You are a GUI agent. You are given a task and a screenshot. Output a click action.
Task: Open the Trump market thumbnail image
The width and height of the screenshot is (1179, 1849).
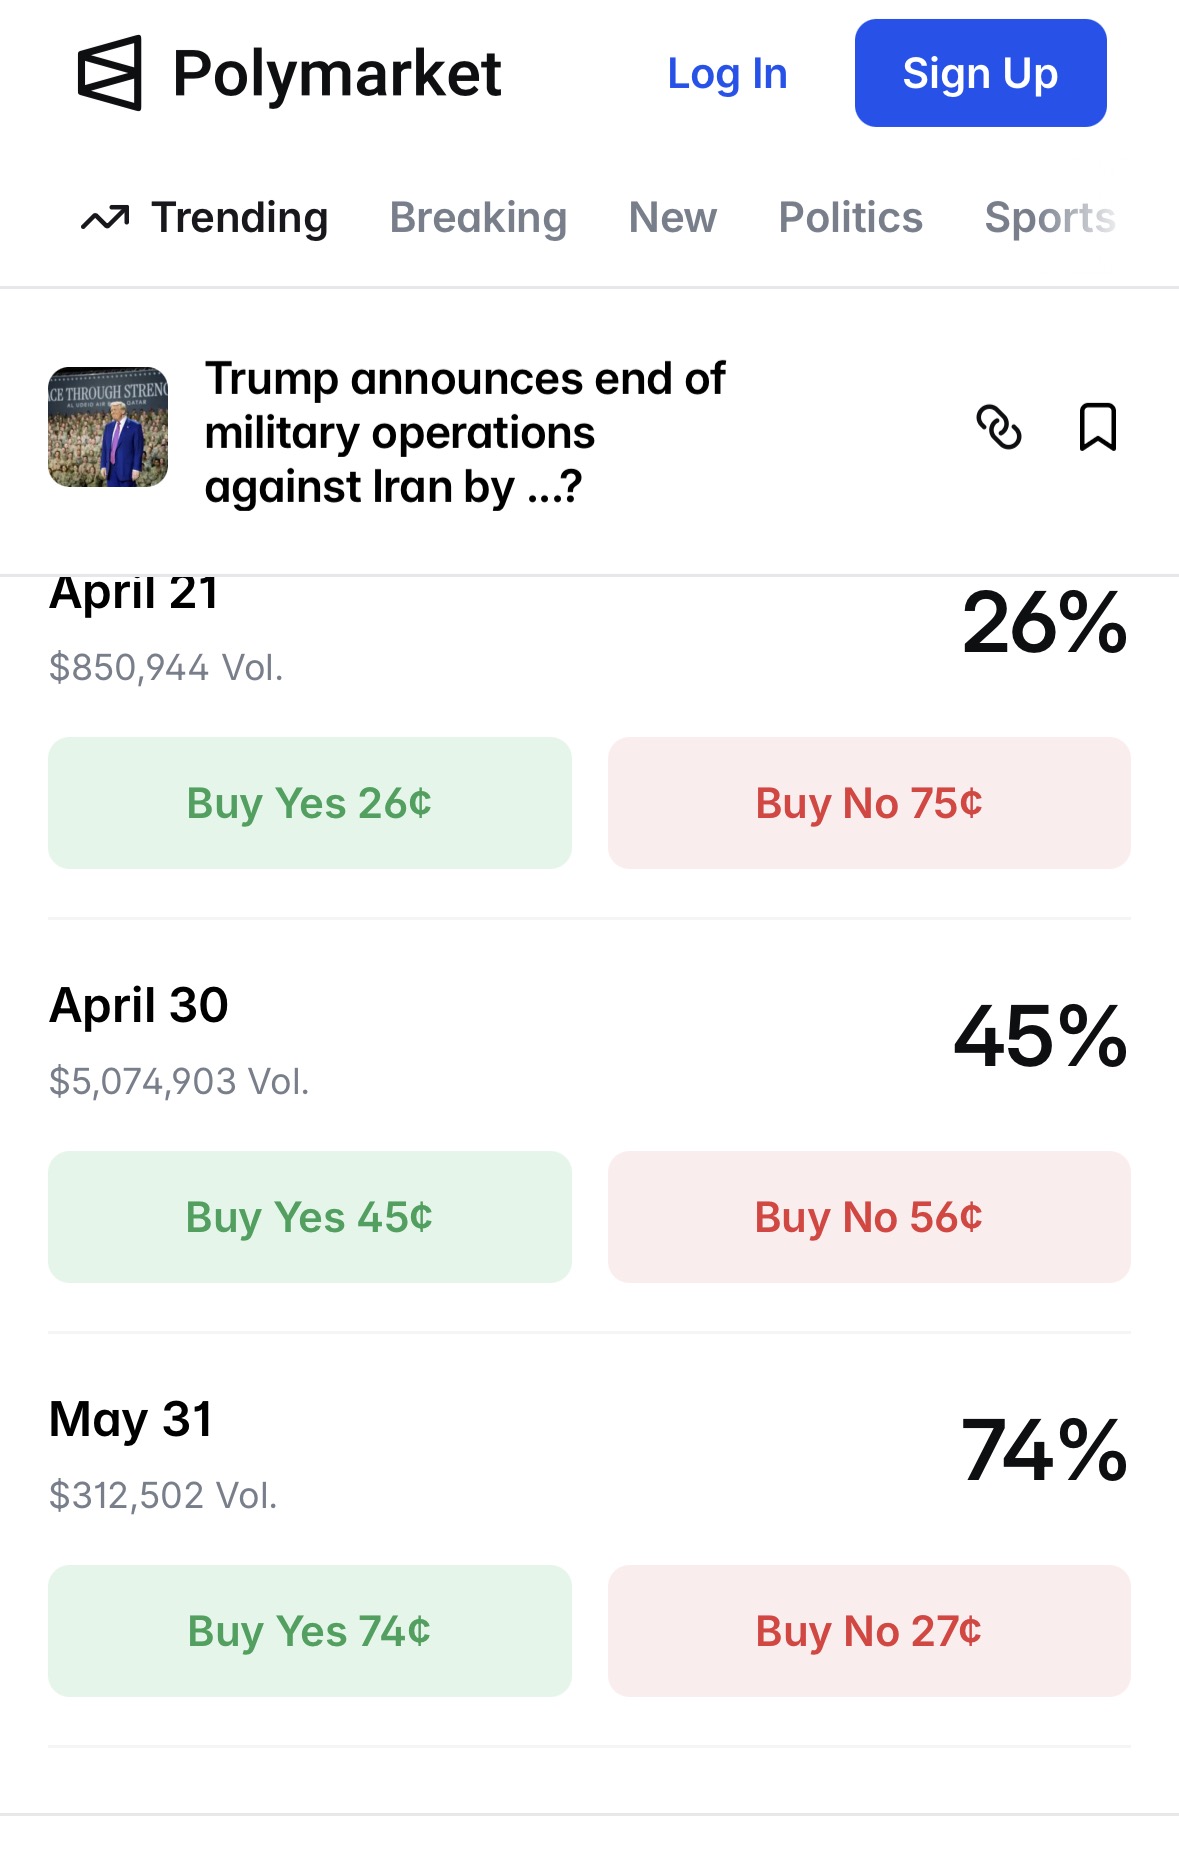pos(108,427)
